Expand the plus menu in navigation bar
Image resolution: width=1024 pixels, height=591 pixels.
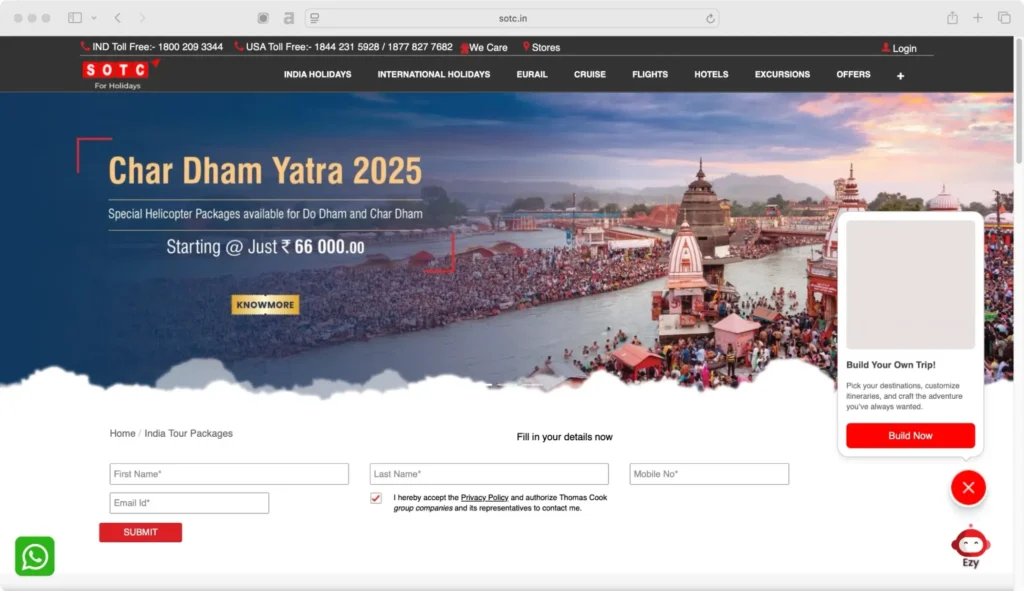[900, 75]
